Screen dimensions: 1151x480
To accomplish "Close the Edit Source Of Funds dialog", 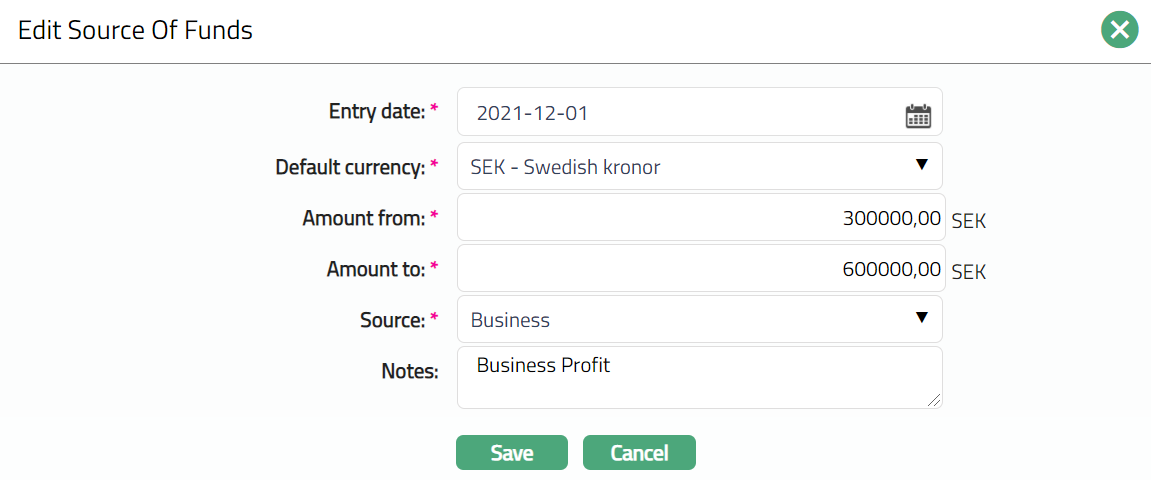I will pyautogui.click(x=1120, y=30).
